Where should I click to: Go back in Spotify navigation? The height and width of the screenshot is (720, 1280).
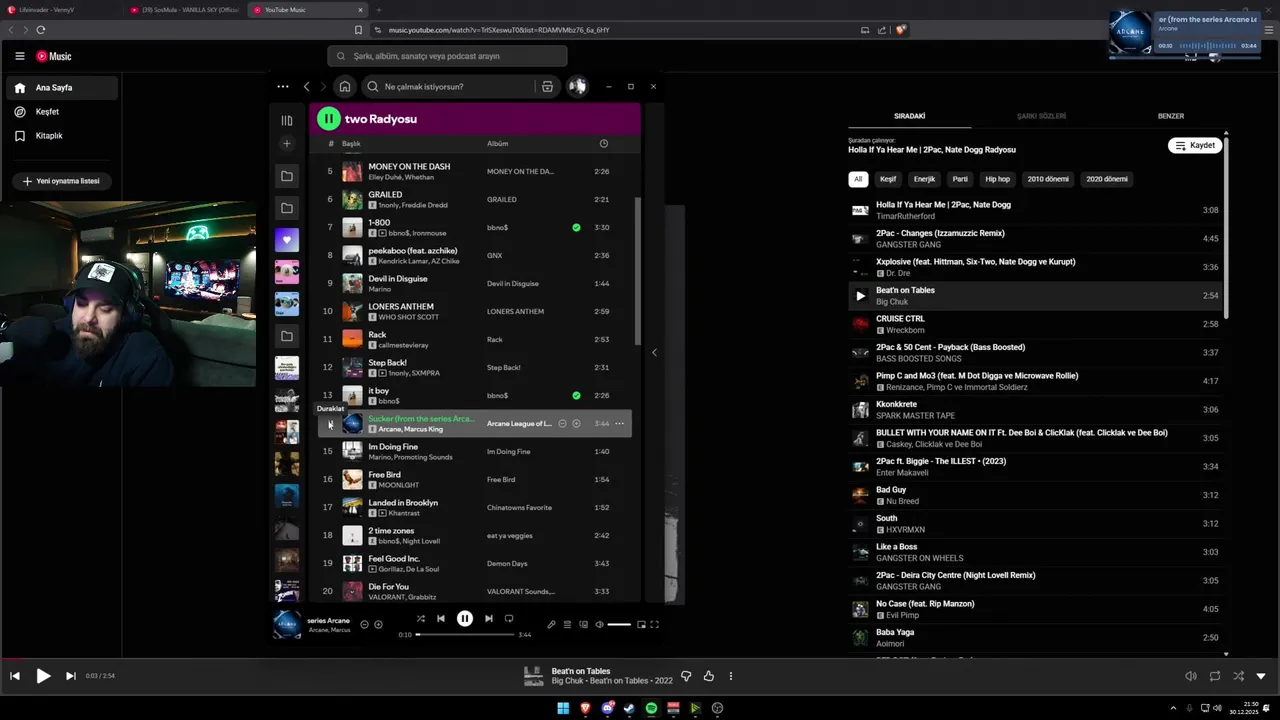point(307,87)
